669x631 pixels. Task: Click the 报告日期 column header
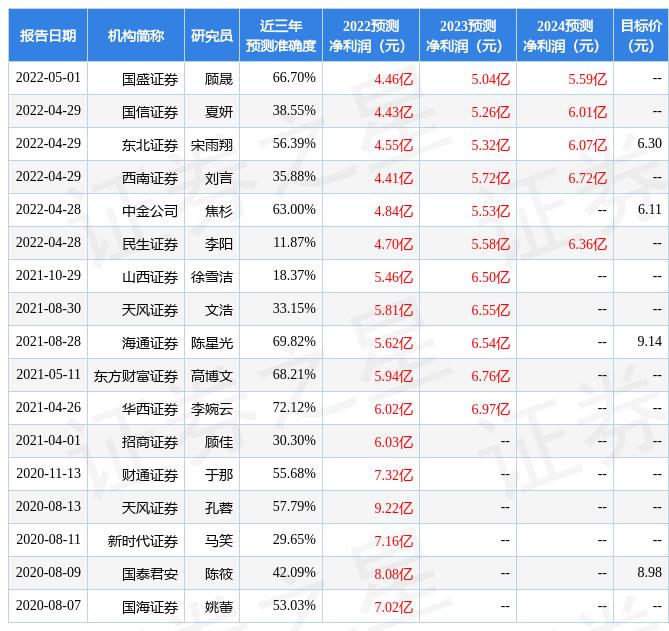click(48, 35)
